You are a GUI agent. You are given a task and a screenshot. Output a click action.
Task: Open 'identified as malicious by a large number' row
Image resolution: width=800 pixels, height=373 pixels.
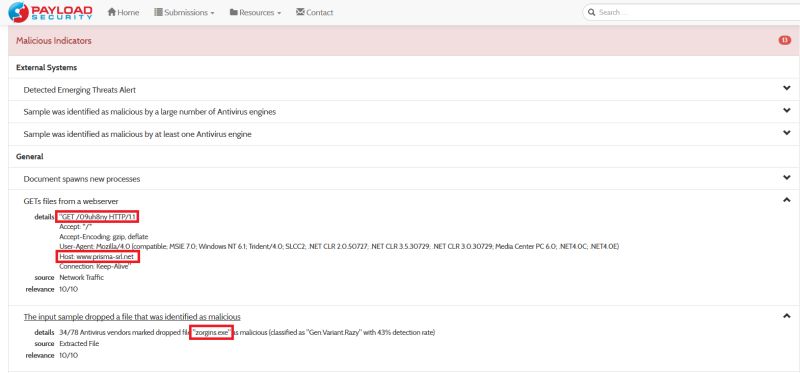click(x=404, y=112)
